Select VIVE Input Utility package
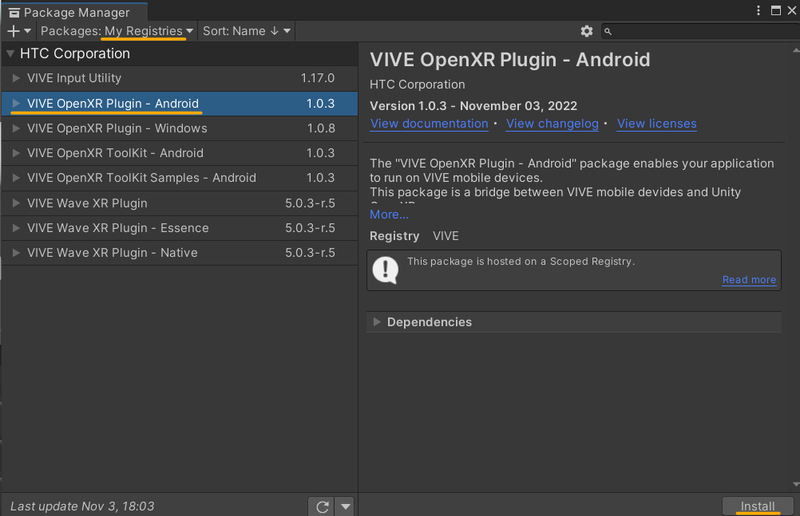 [x=180, y=78]
